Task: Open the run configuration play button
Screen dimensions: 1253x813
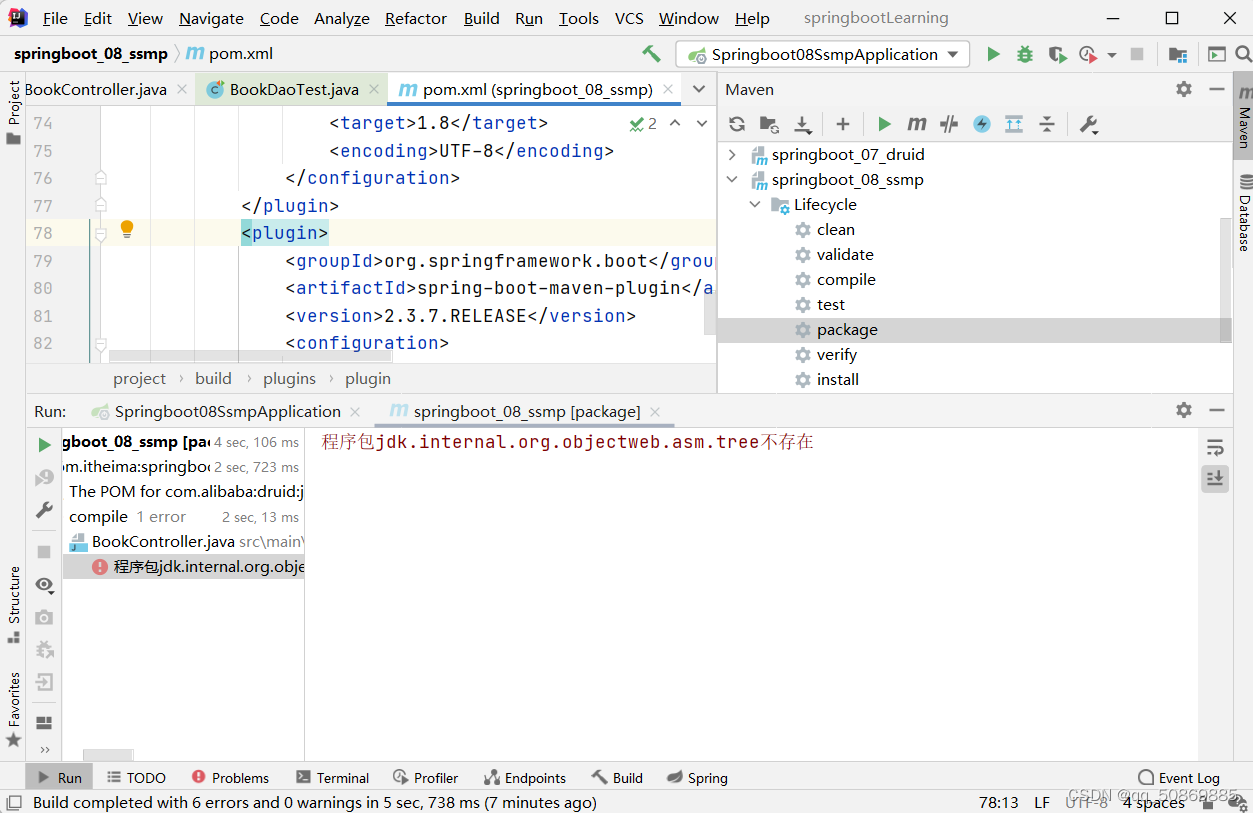Action: [993, 54]
